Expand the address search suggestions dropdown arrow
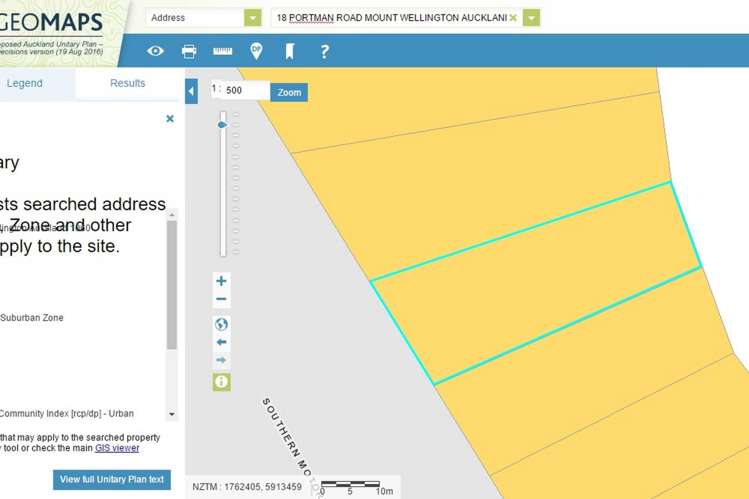 tap(531, 18)
